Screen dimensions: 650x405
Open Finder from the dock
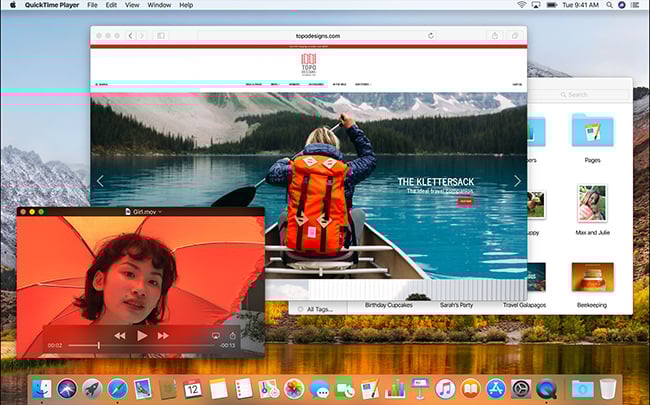42,389
